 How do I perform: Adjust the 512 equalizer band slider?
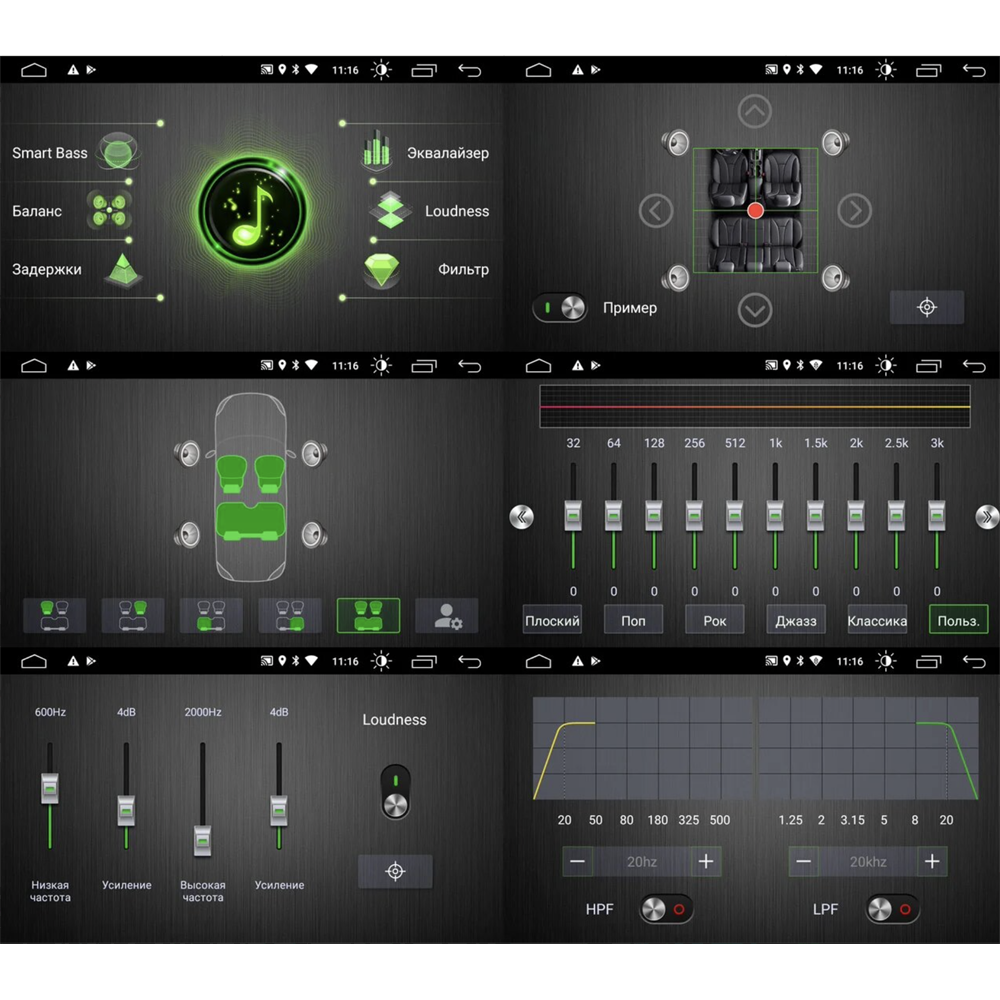point(735,516)
